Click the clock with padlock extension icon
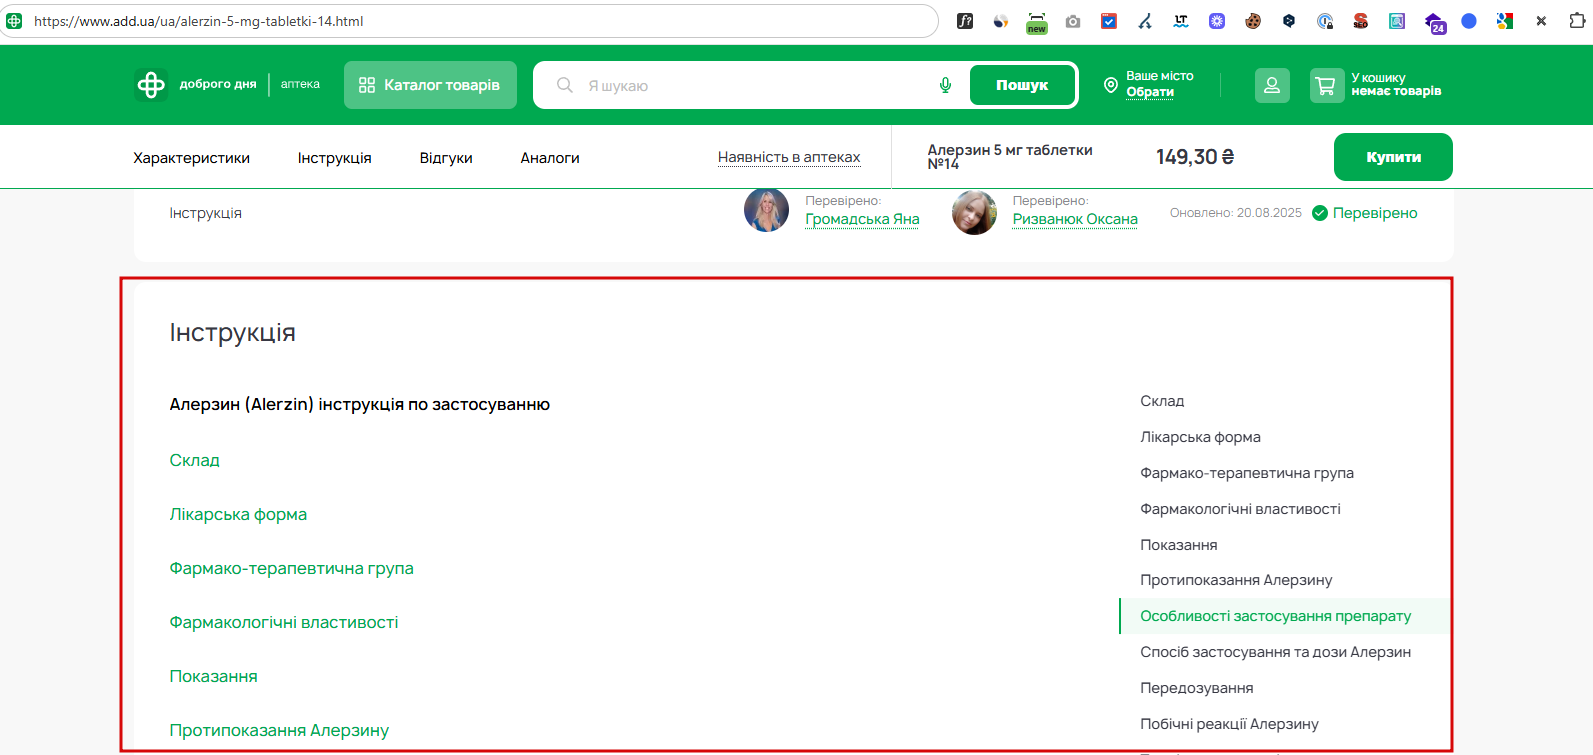The height and width of the screenshot is (755, 1593). (x=1325, y=21)
